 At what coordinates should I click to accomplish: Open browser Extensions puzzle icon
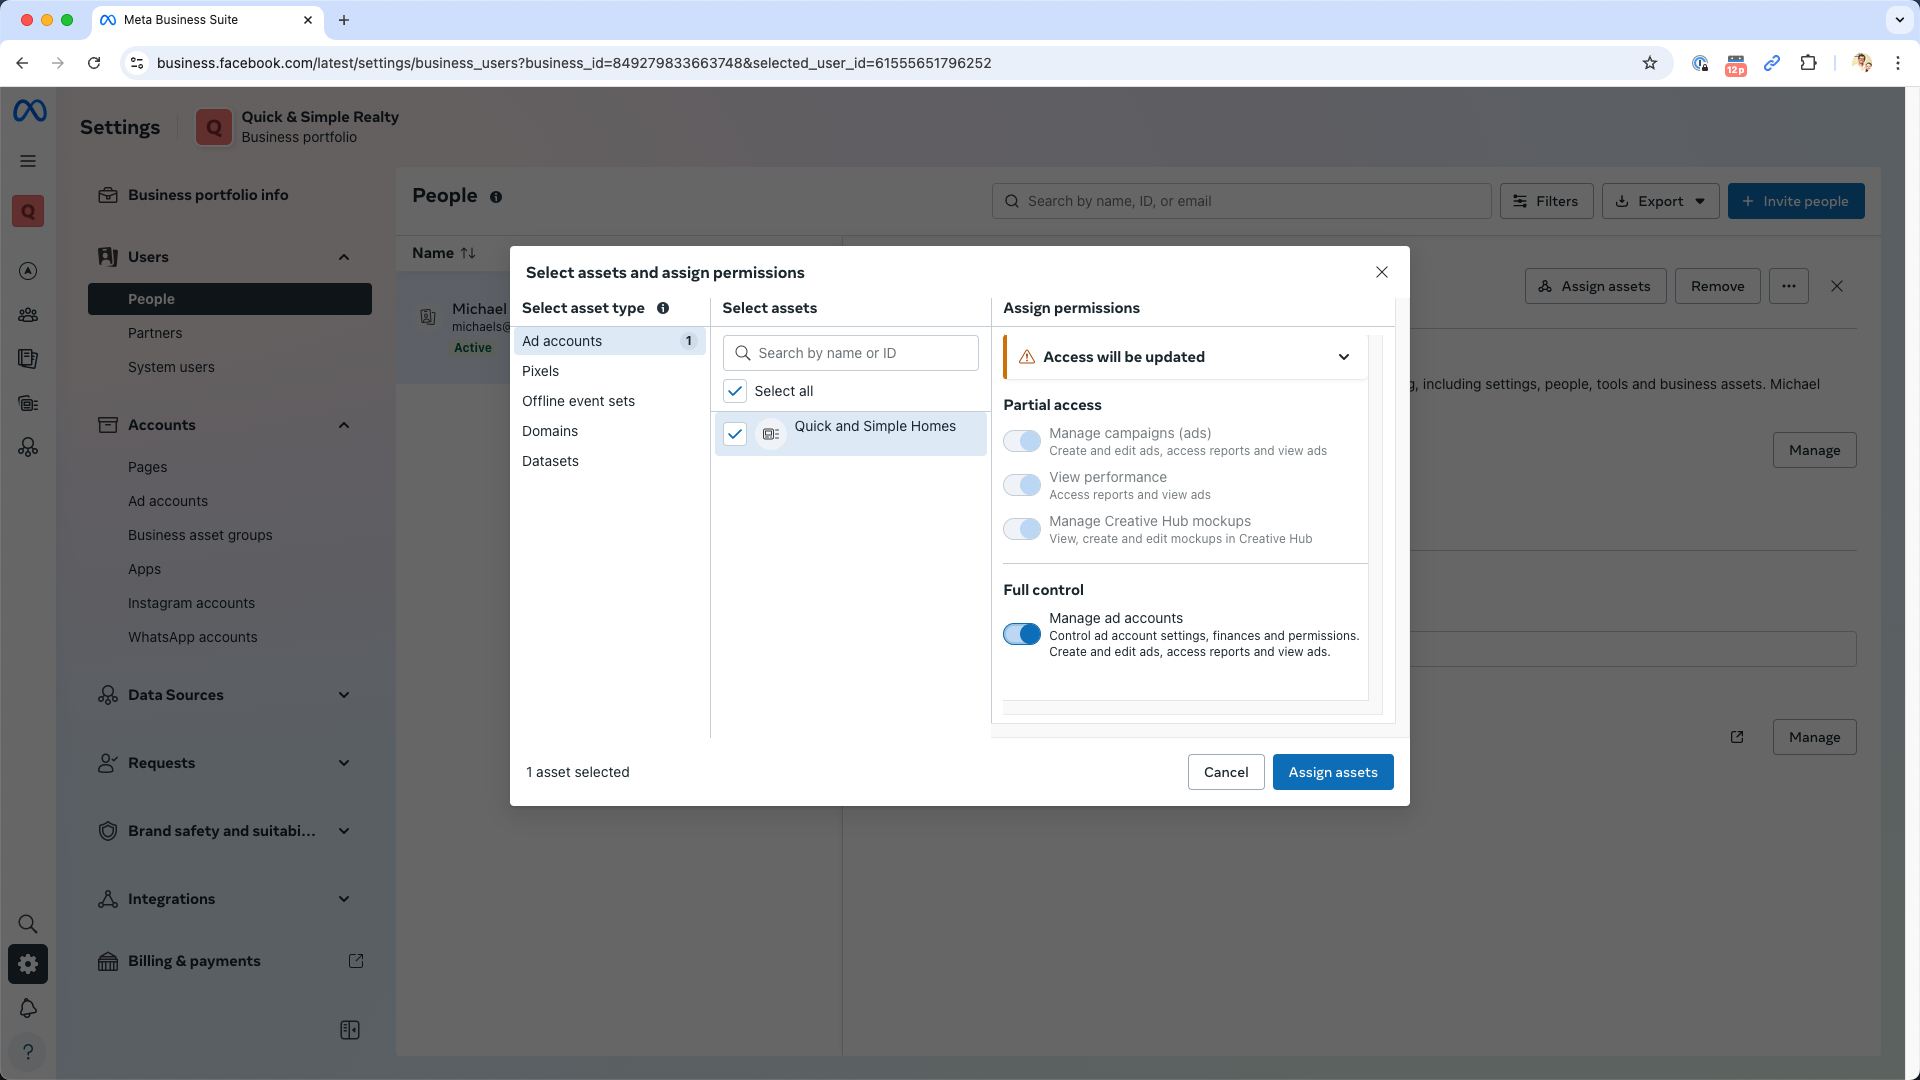point(1808,63)
